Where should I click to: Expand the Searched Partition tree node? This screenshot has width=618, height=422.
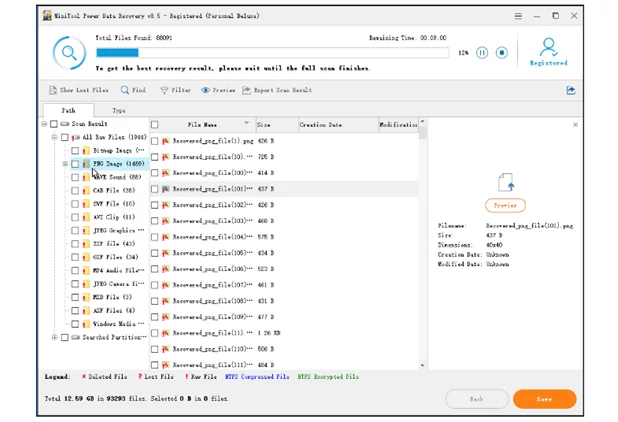tap(54, 337)
